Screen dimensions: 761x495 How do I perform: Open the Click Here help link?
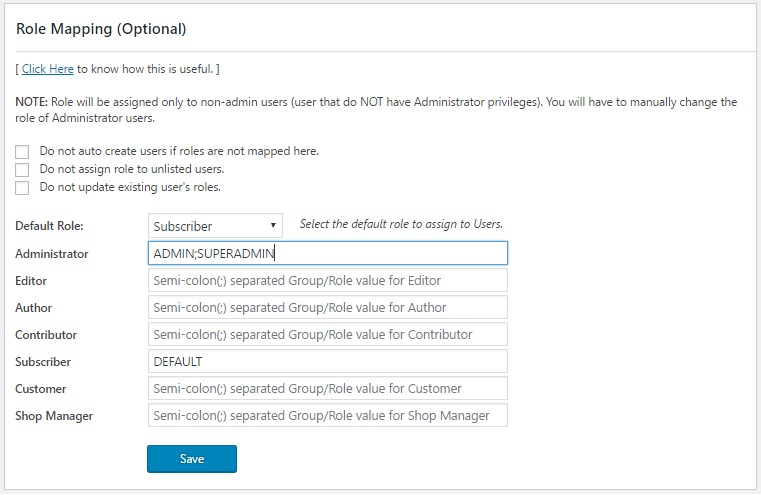48,69
